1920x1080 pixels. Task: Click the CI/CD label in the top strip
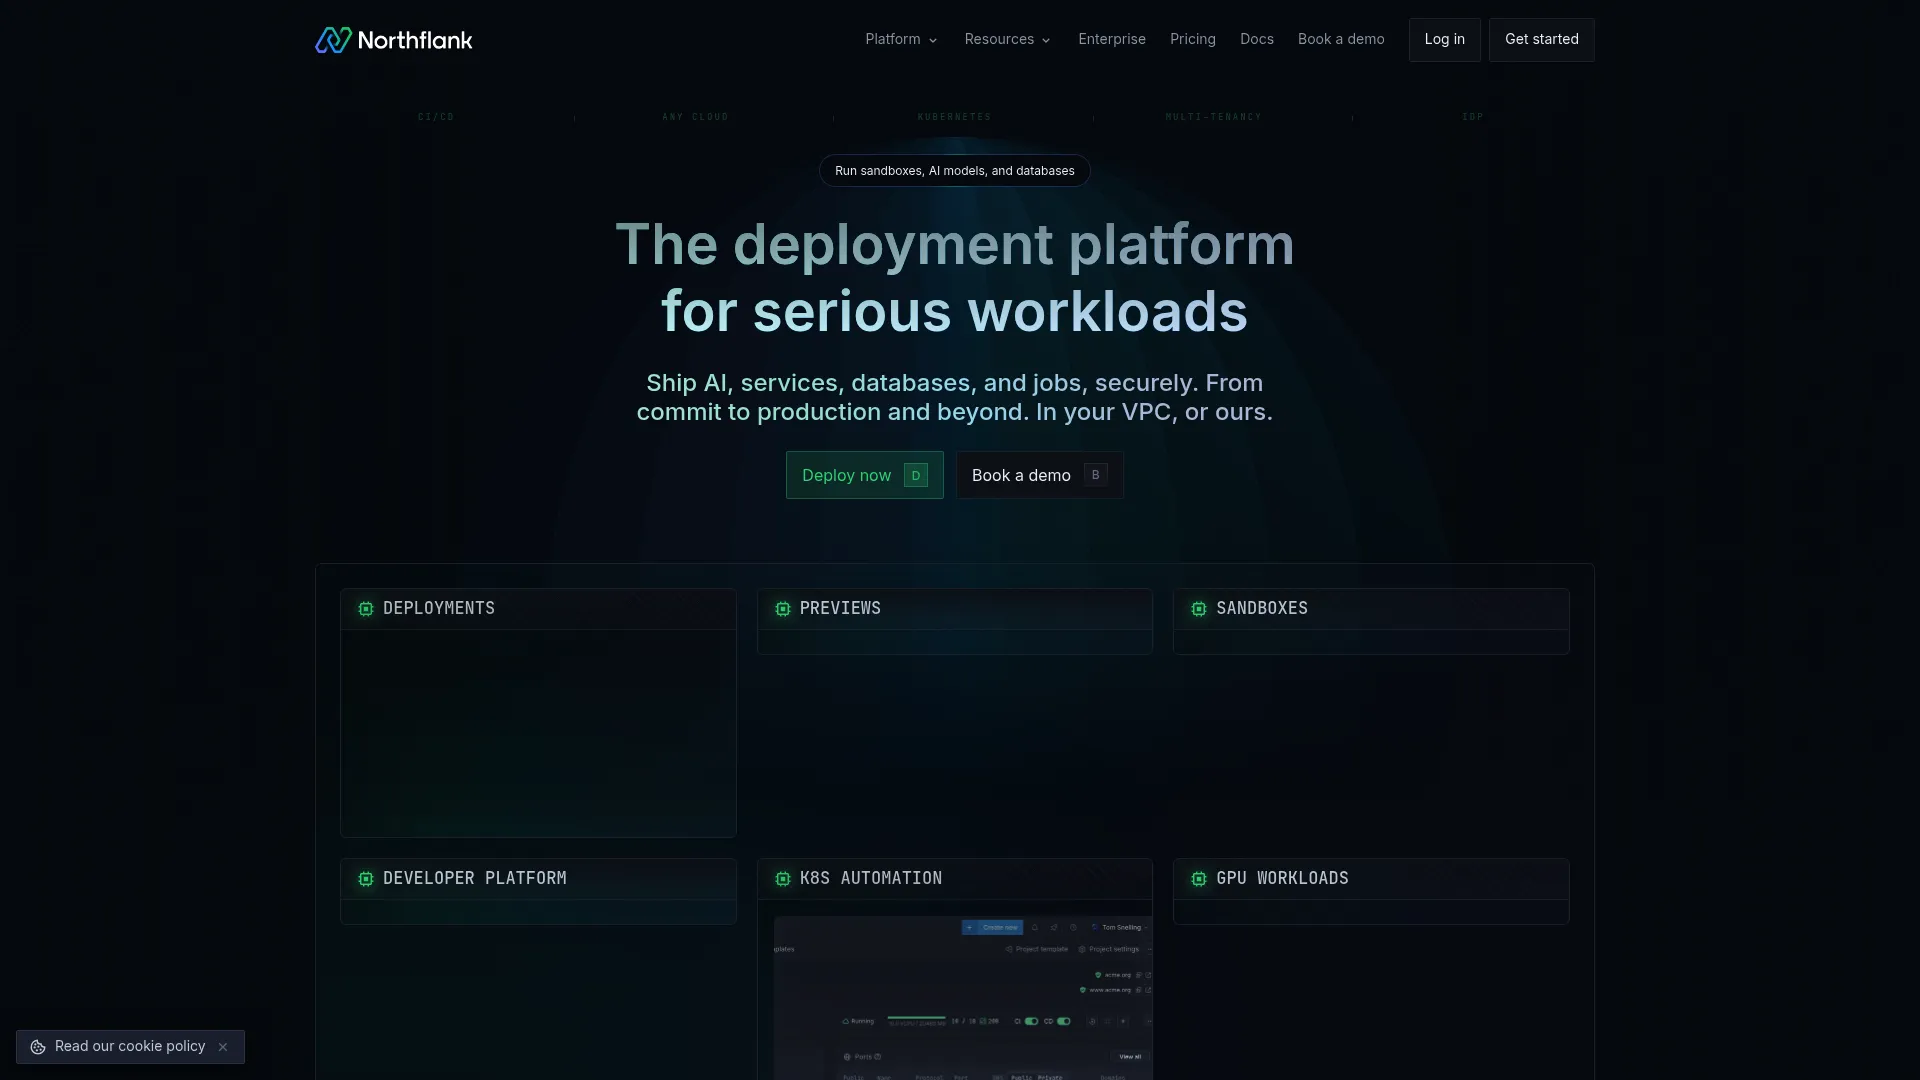(436, 117)
